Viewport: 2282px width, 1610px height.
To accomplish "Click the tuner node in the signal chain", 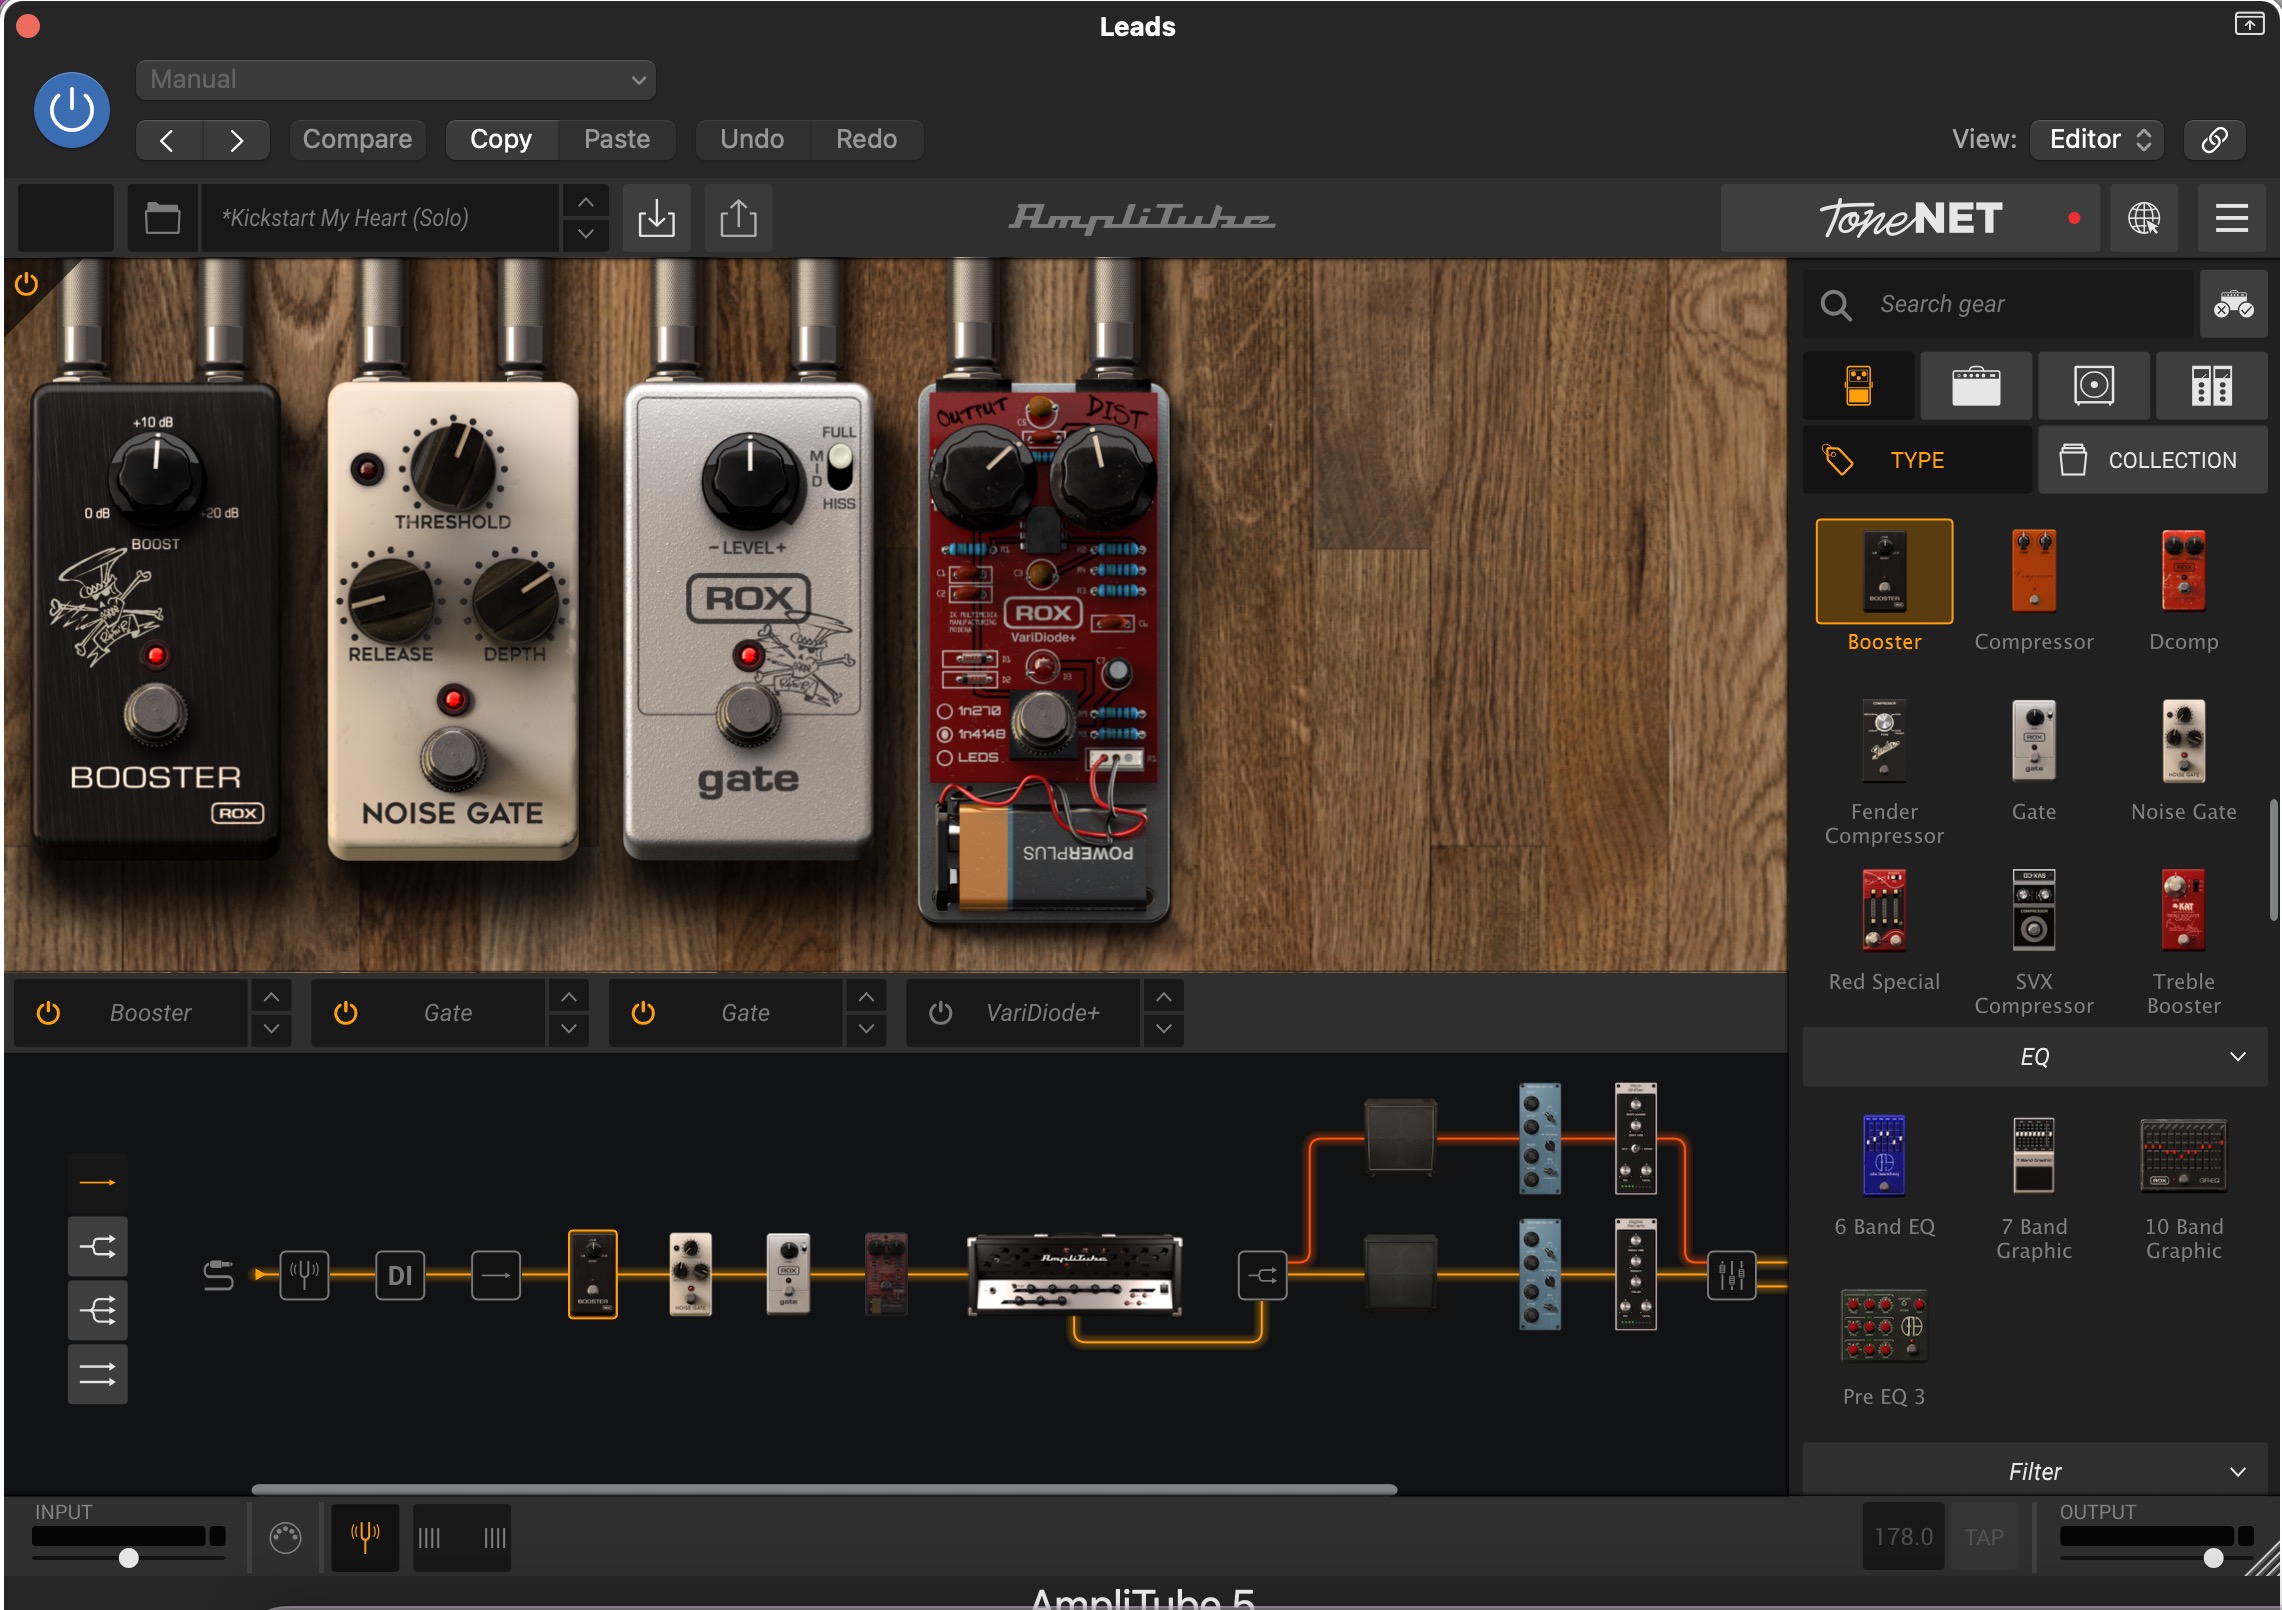I will point(304,1275).
